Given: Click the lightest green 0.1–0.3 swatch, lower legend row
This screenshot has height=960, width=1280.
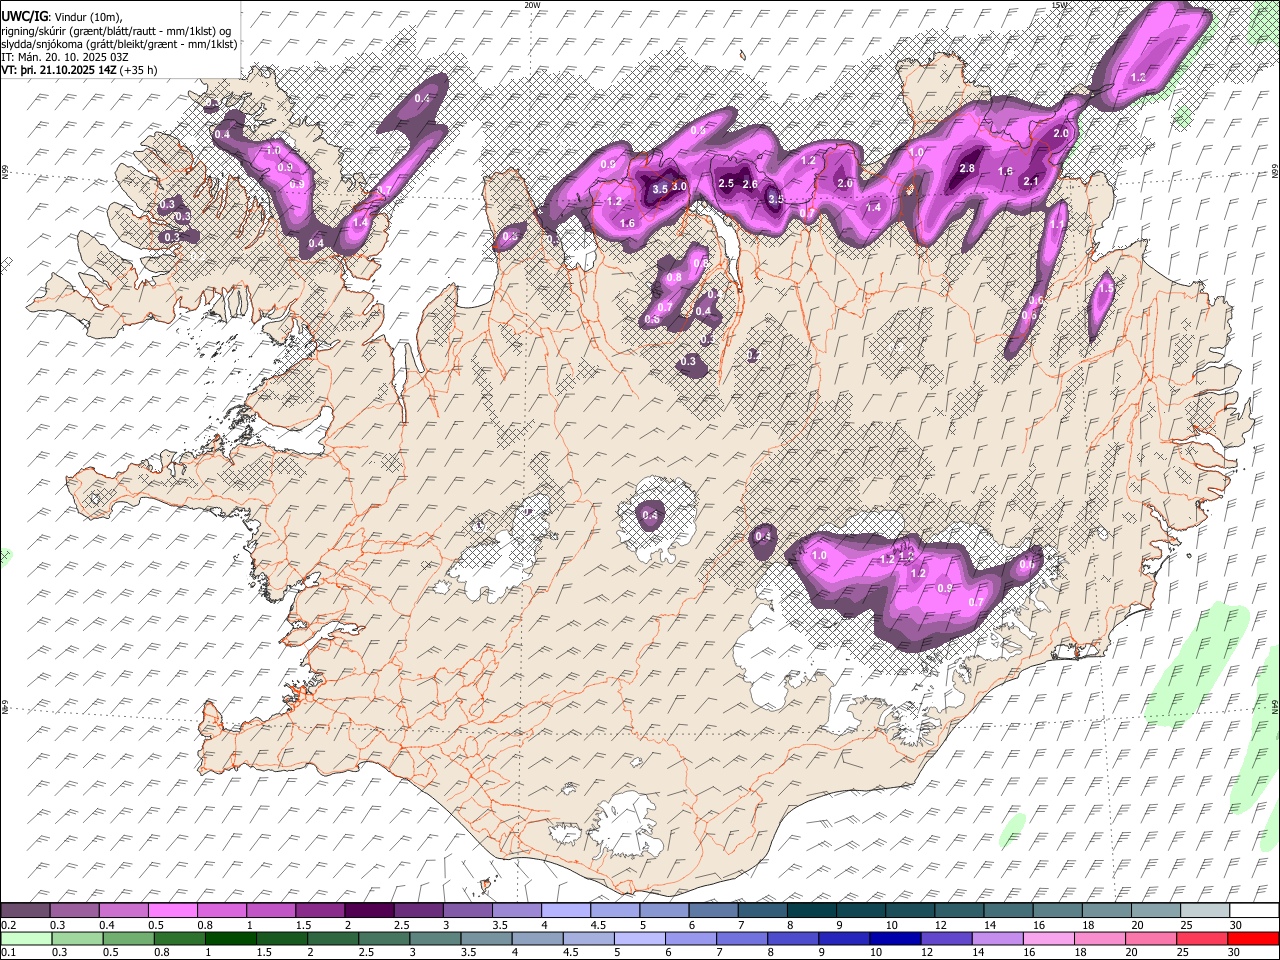Looking at the screenshot, I should click(26, 938).
